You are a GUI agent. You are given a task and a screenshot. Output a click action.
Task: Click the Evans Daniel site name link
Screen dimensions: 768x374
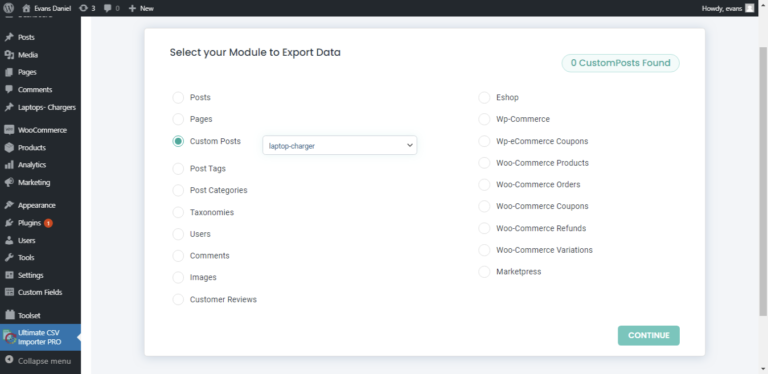[x=52, y=8]
